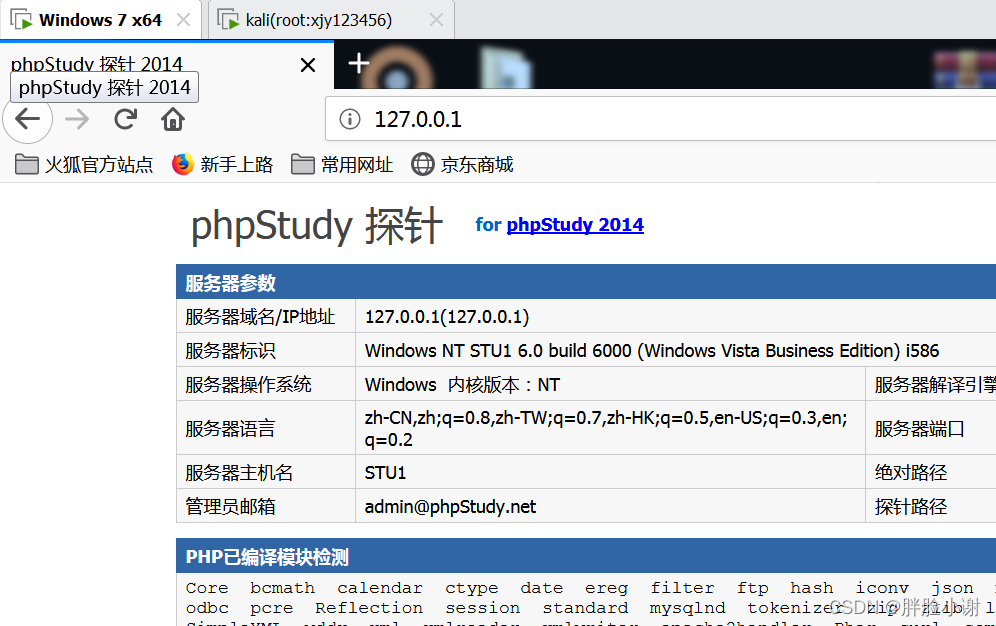Open a new browser tab with plus icon
Viewport: 996px width, 626px height.
point(359,63)
